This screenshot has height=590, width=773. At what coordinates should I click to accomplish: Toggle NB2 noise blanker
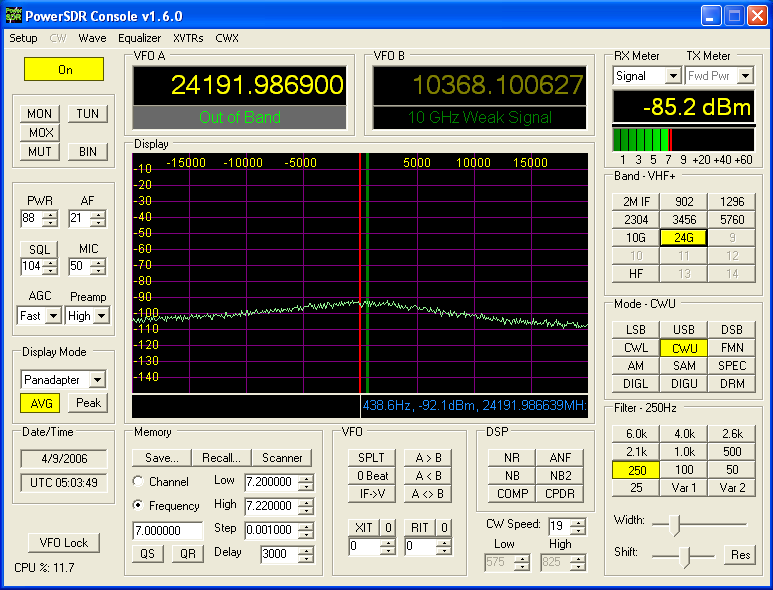[560, 476]
